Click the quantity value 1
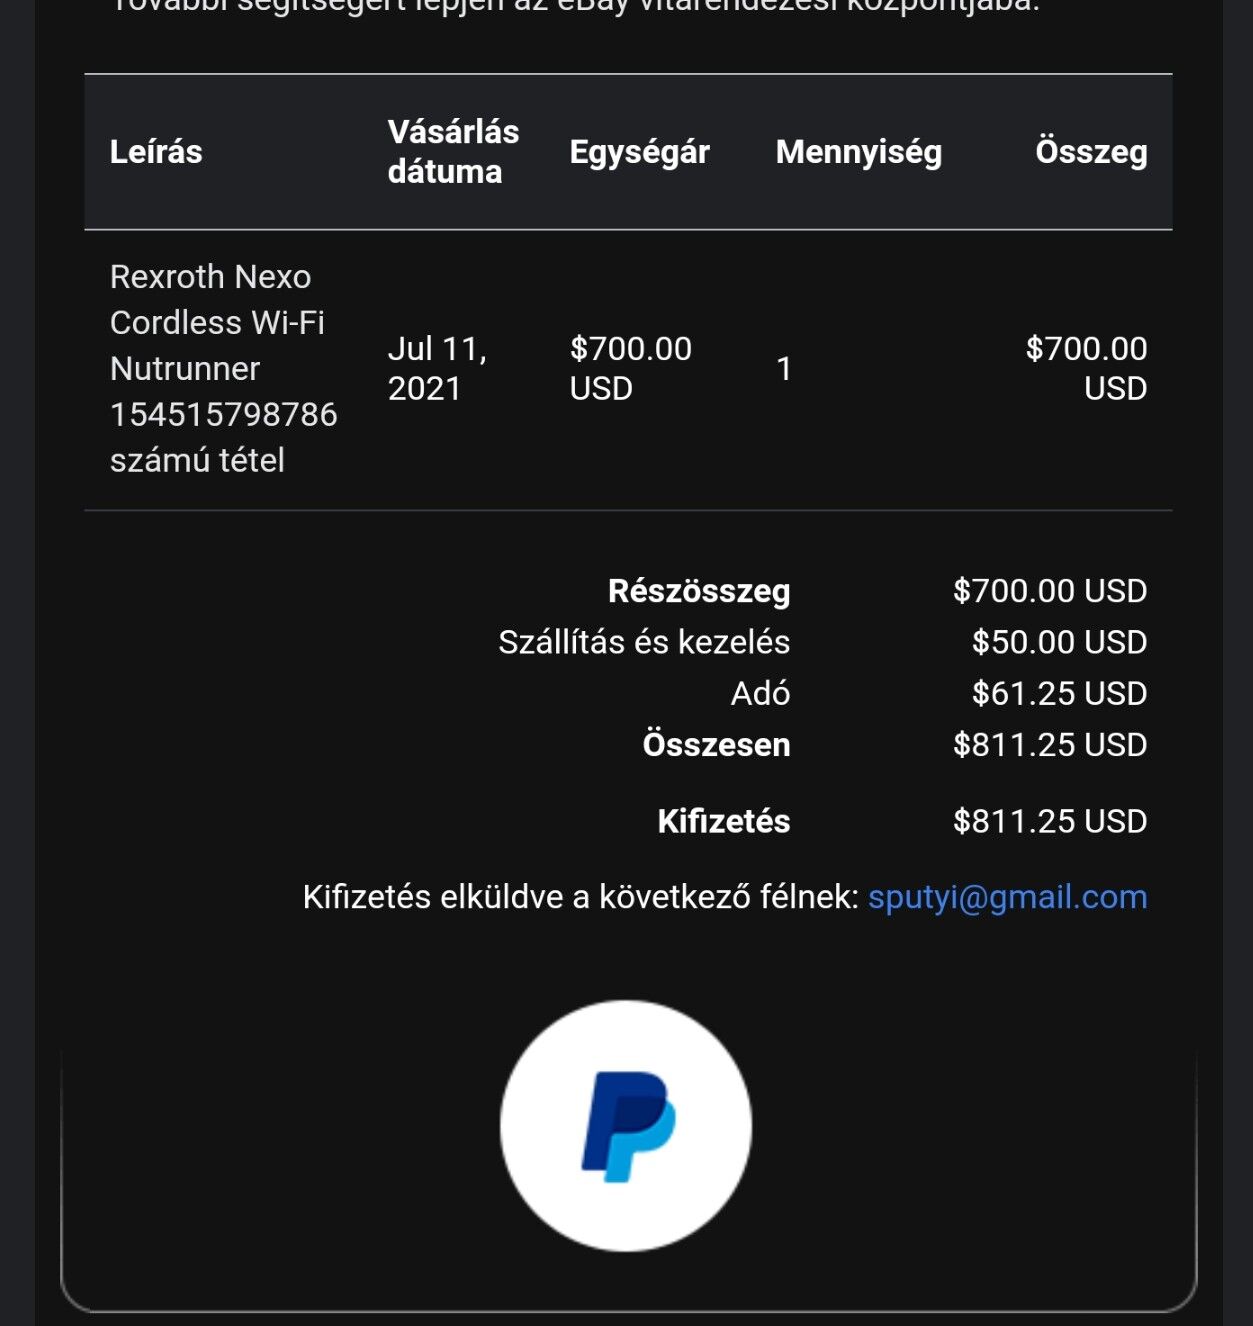 tap(785, 368)
